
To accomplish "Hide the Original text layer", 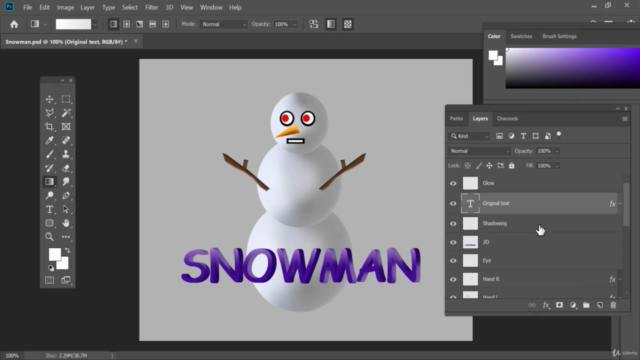I will coord(453,203).
